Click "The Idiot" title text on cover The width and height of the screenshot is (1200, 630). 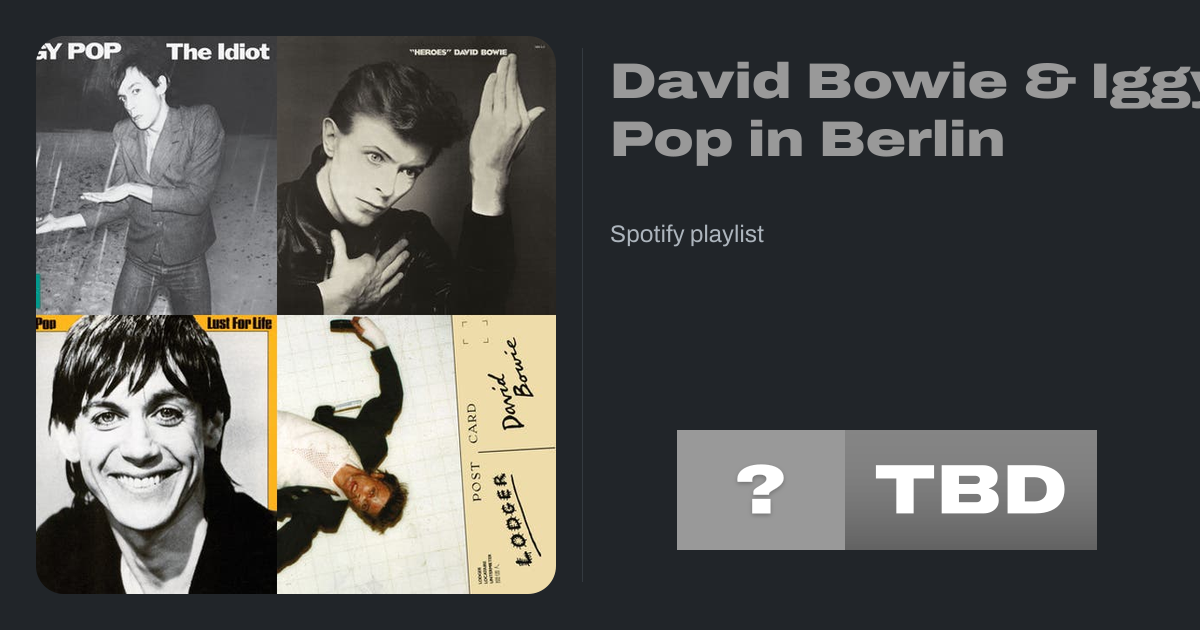[218, 51]
